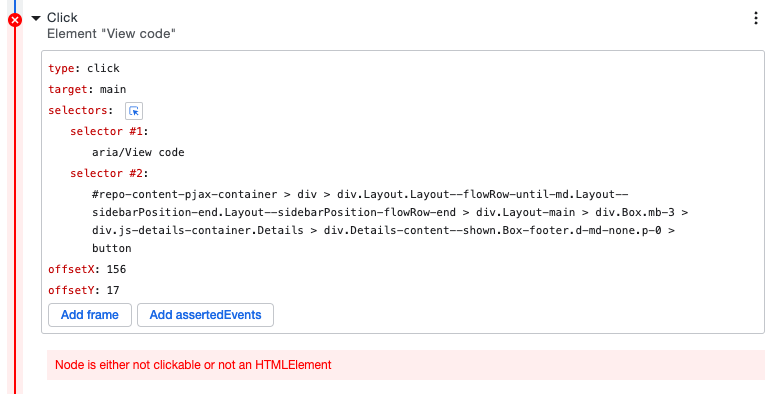Click the 'type:' key label
The height and width of the screenshot is (394, 772).
(64, 68)
